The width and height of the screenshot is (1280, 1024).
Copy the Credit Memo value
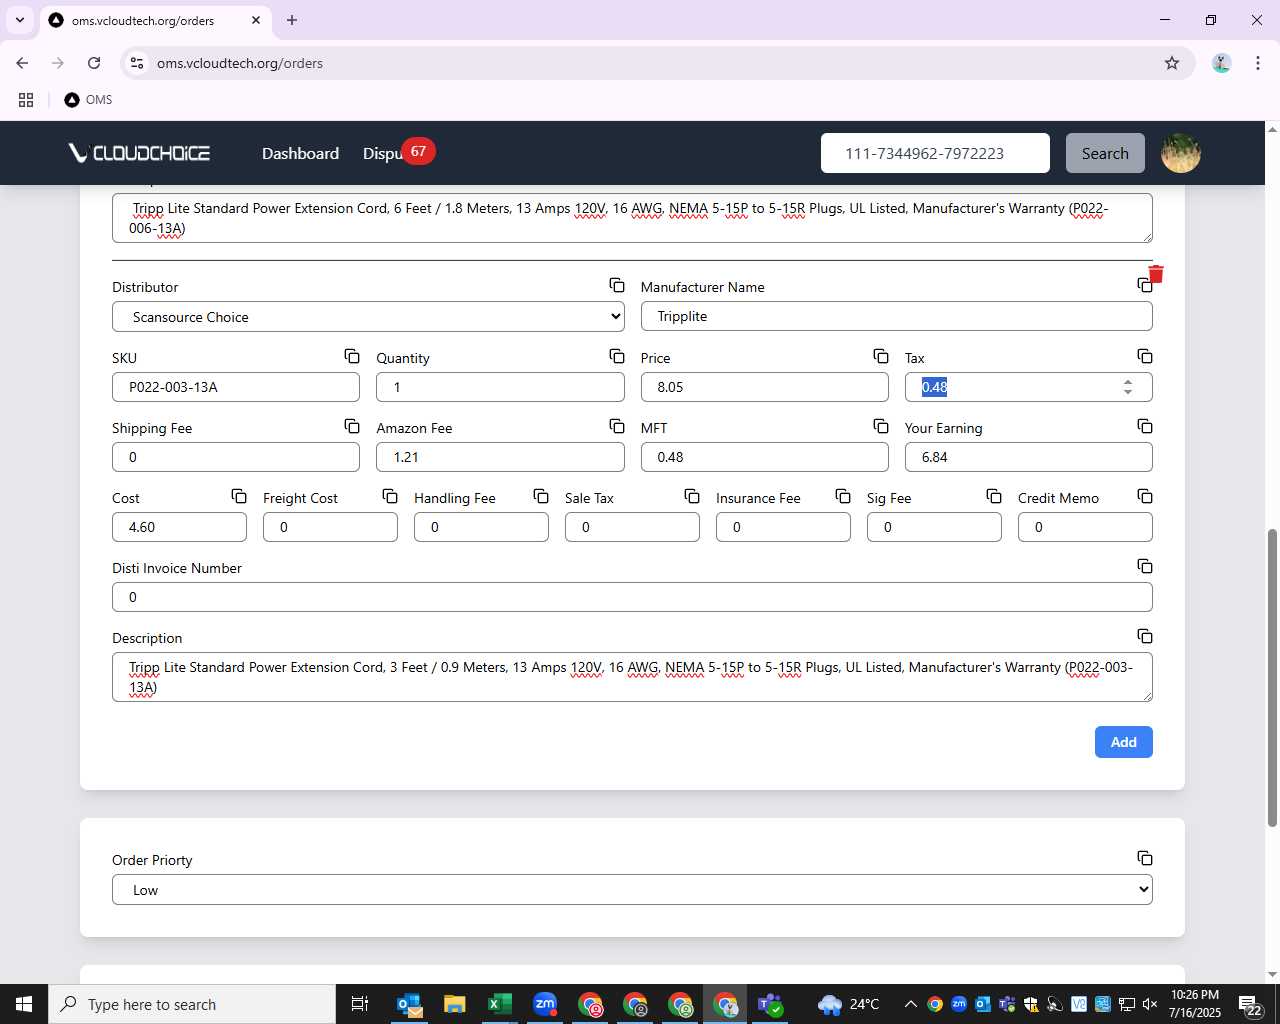click(x=1145, y=496)
